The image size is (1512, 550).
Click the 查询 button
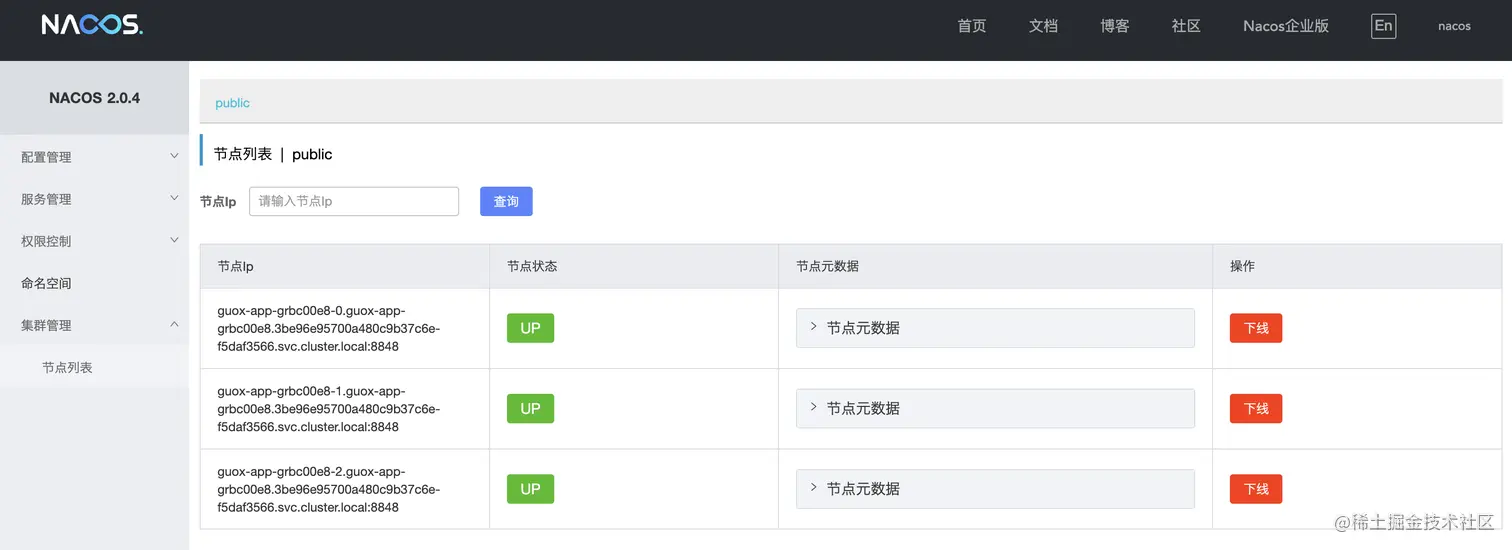506,201
